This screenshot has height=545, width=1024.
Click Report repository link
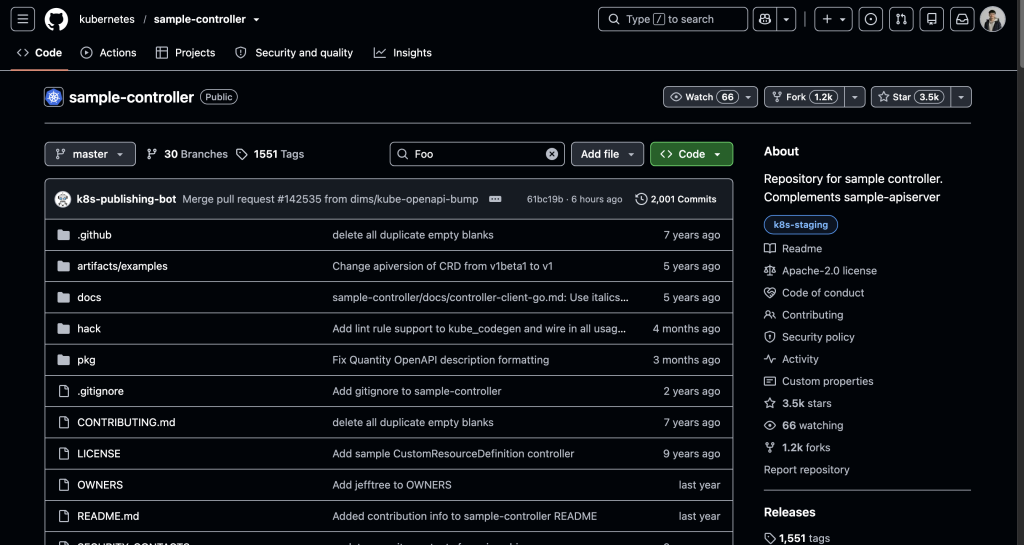pyautogui.click(x=807, y=470)
